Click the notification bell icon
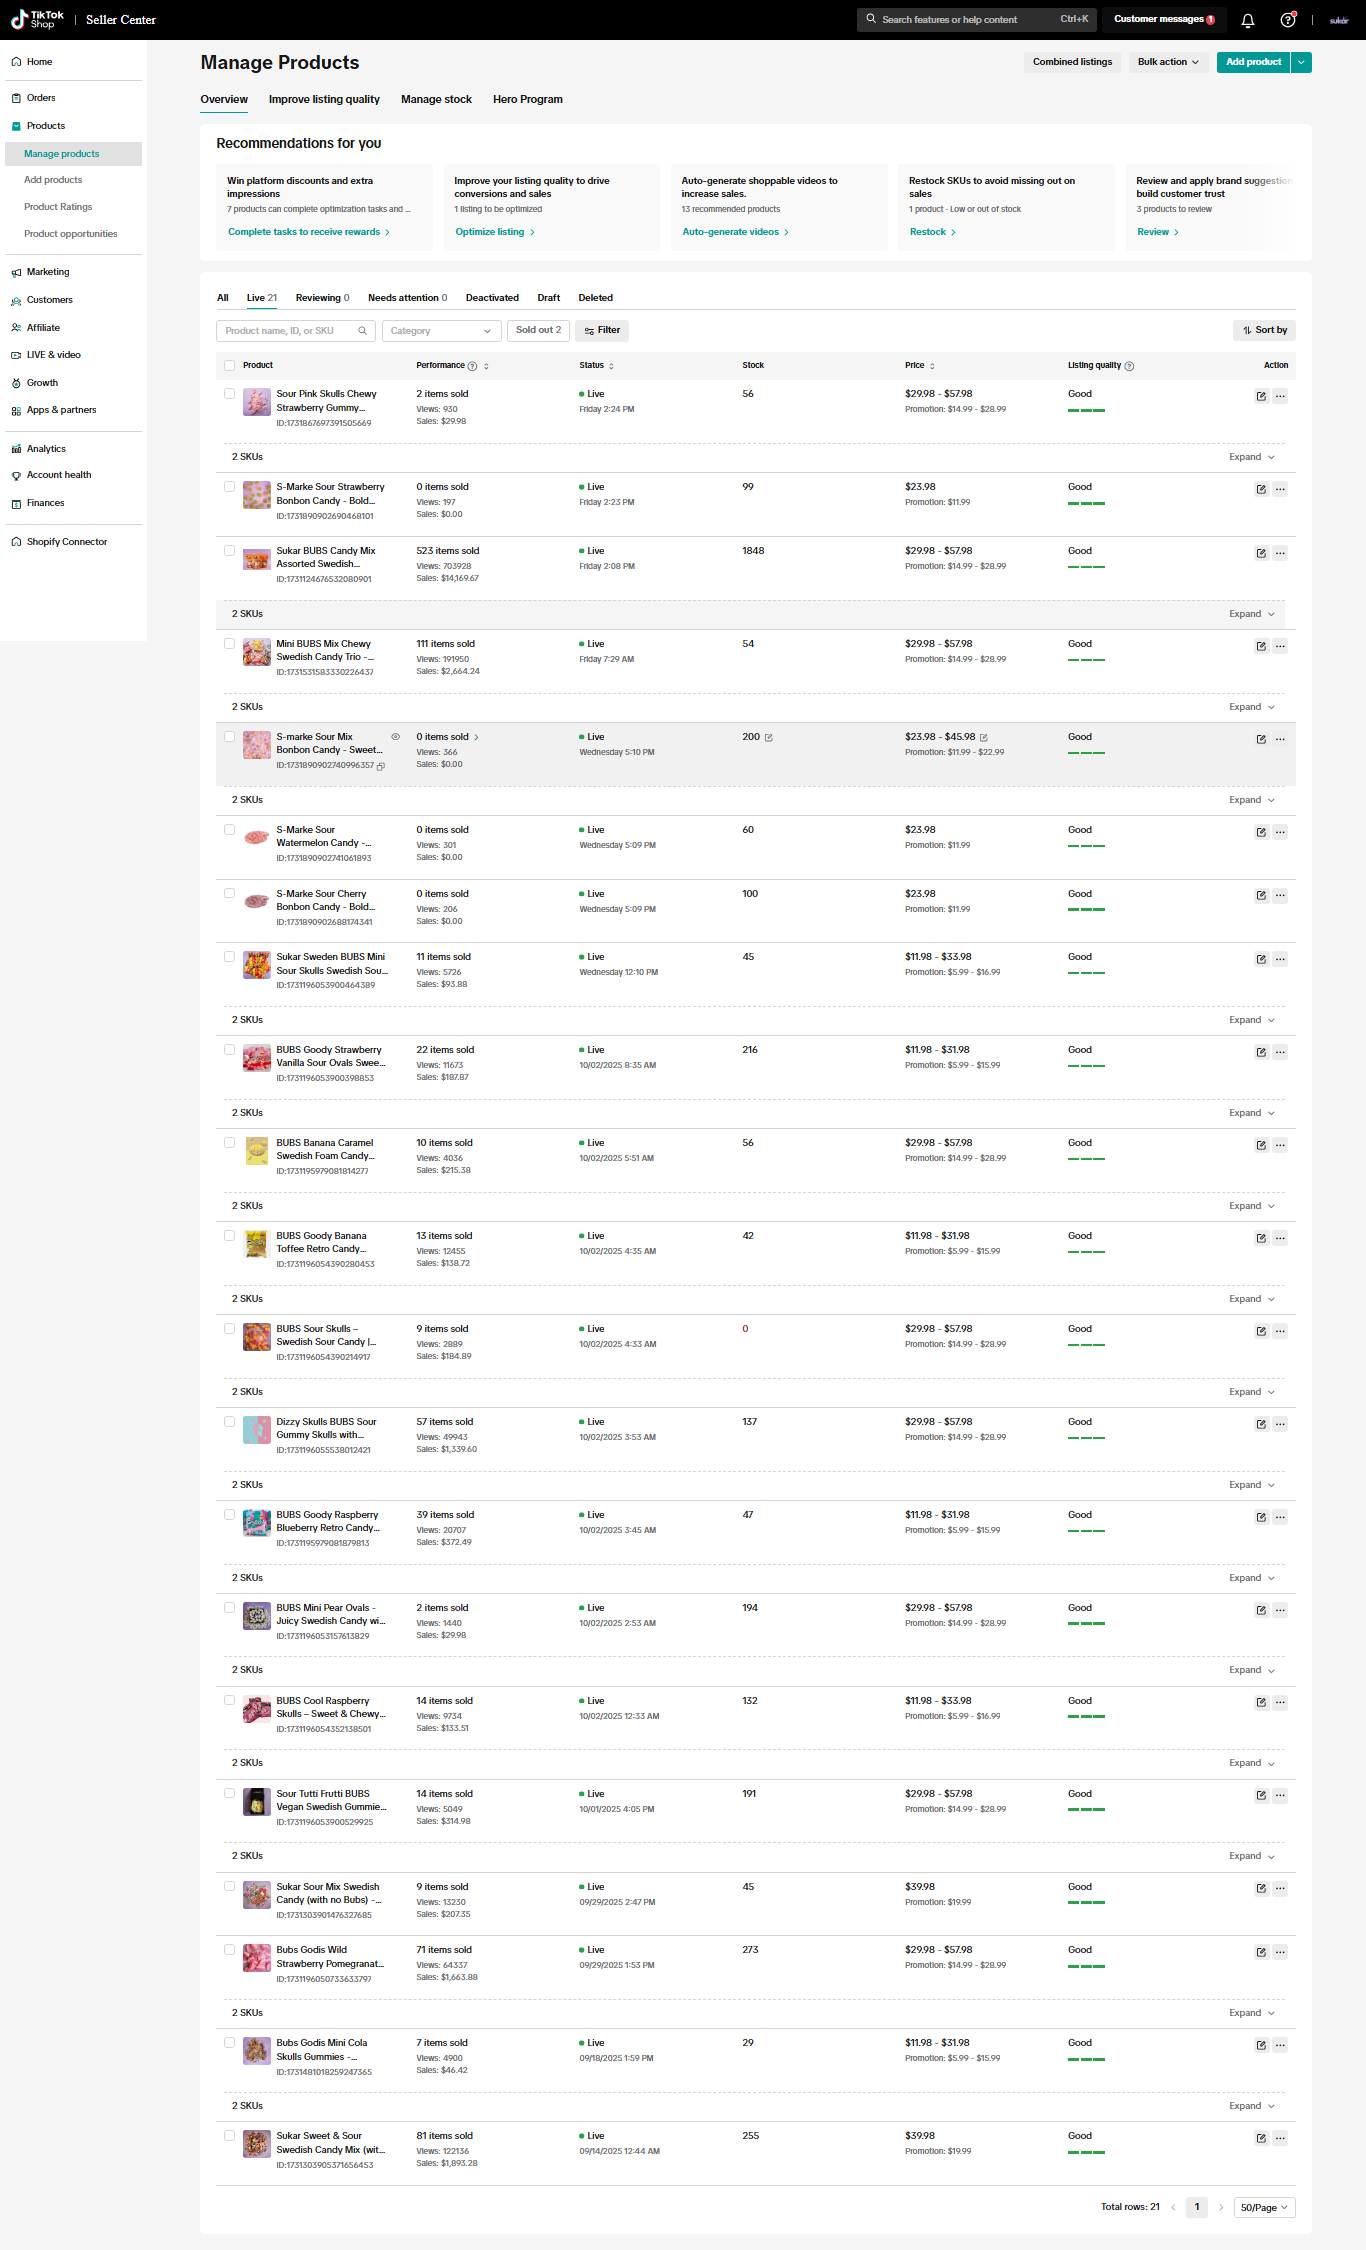The width and height of the screenshot is (1366, 2250). tap(1248, 20)
